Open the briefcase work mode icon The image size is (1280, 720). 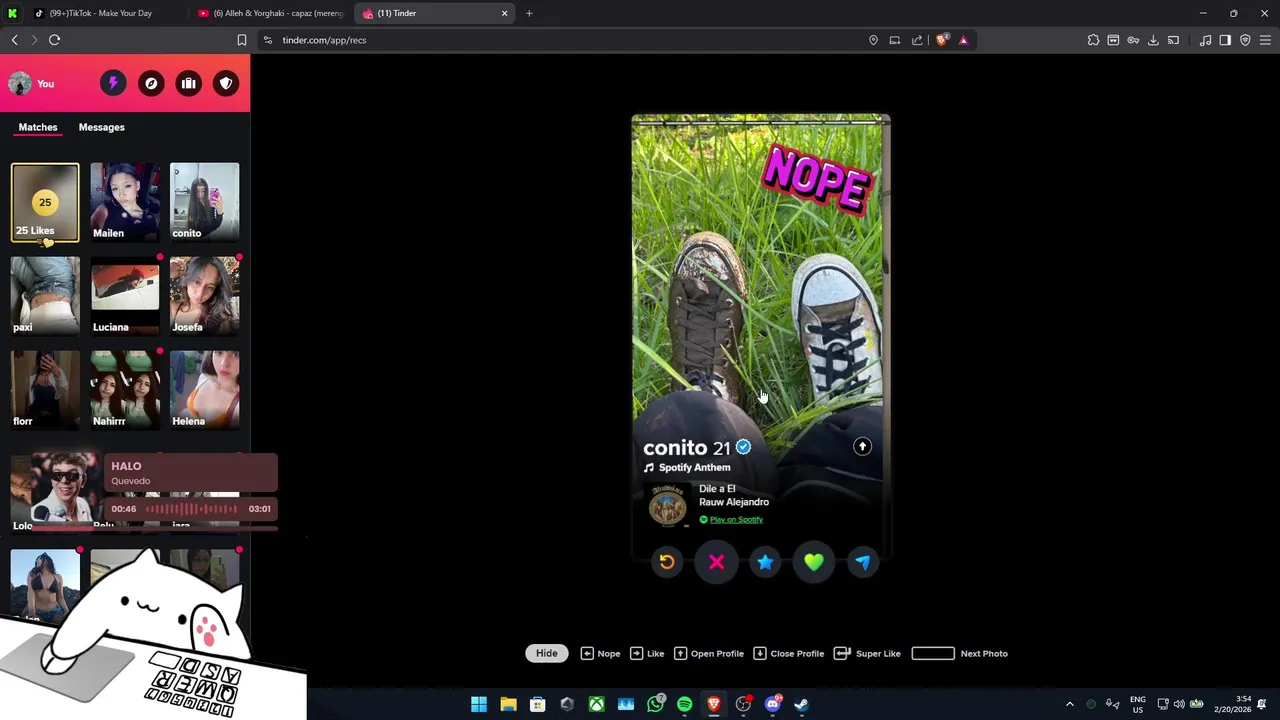click(189, 84)
